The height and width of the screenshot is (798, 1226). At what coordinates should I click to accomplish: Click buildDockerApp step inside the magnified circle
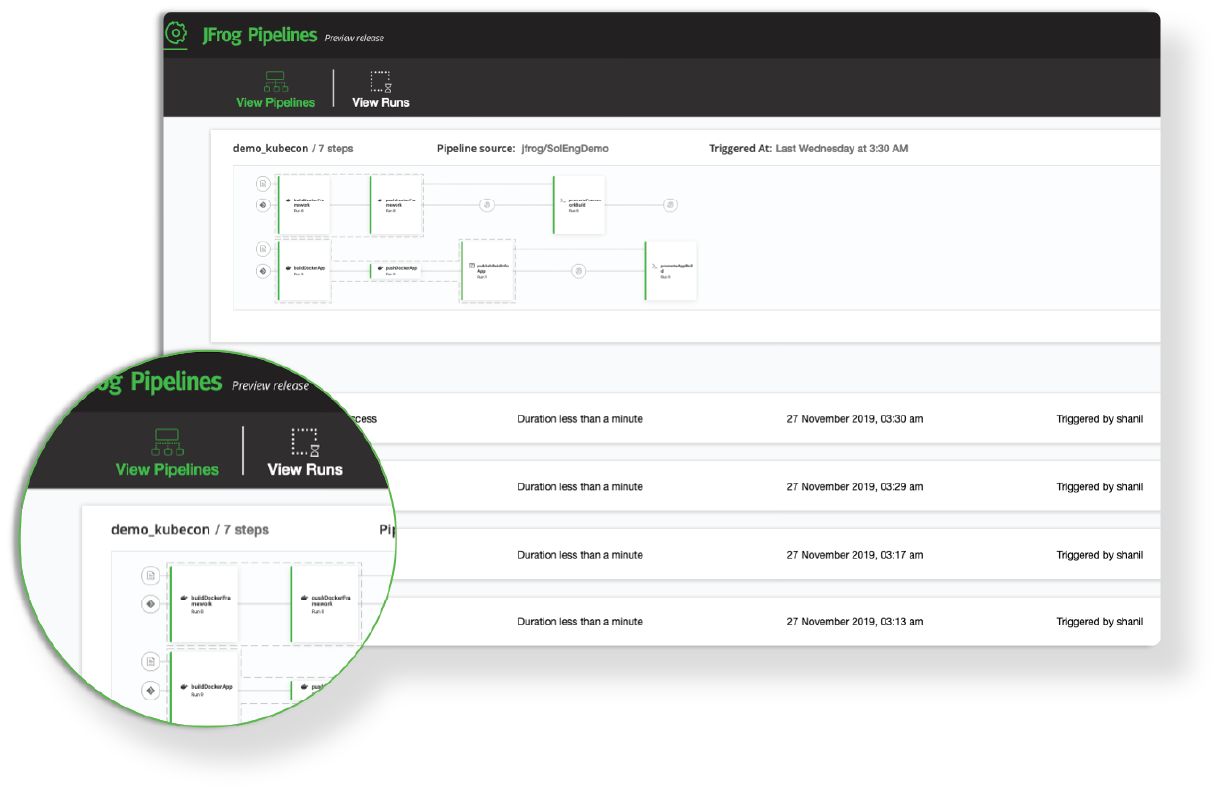205,688
